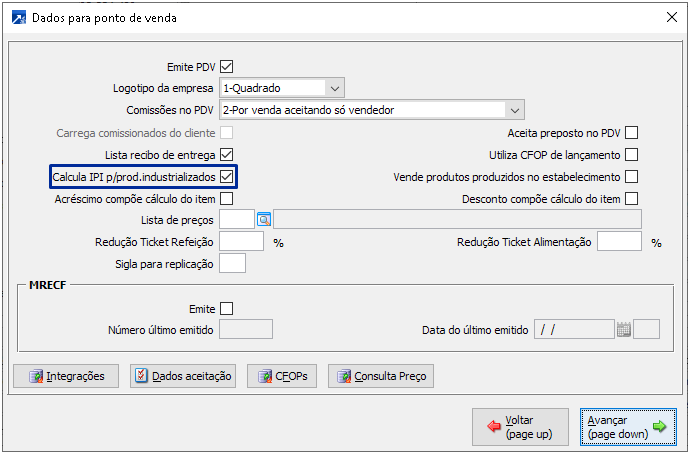The height and width of the screenshot is (455, 691).
Task: Click the CFOPs button
Action: click(x=281, y=376)
